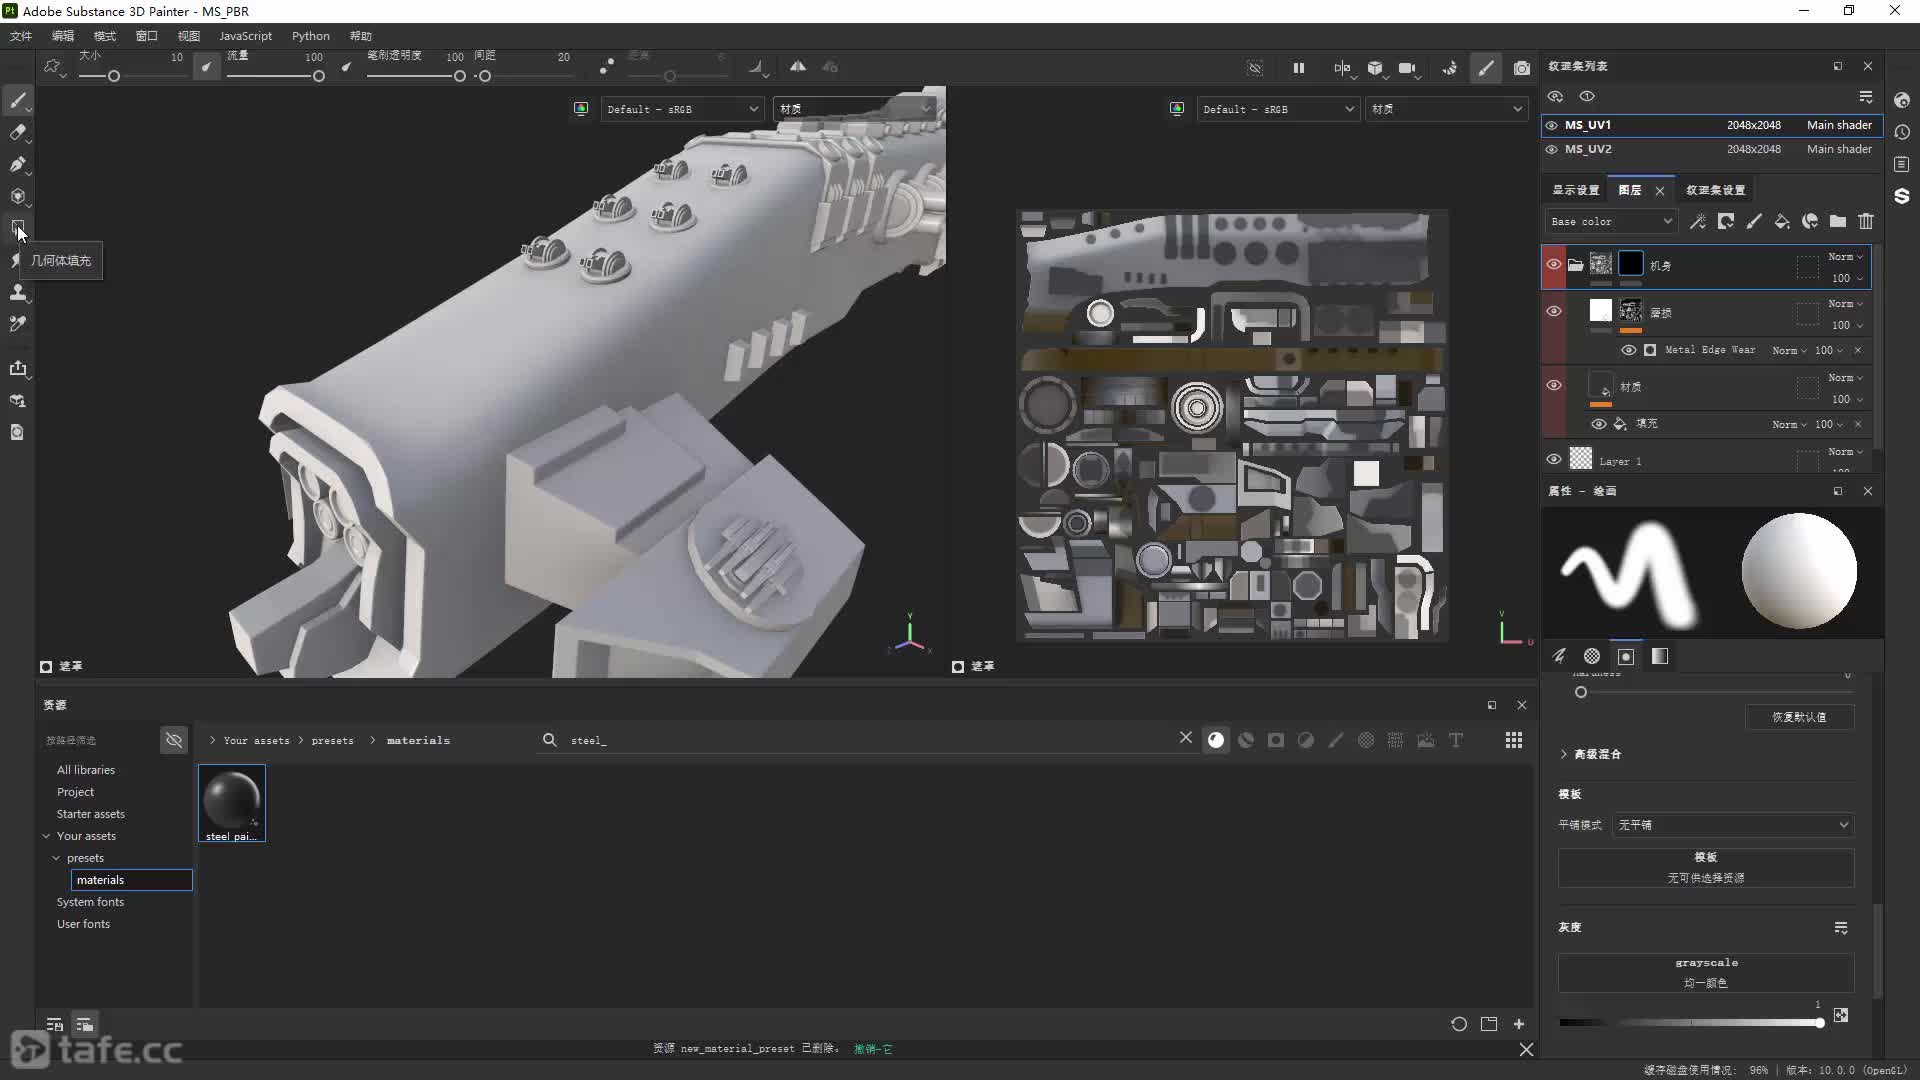The width and height of the screenshot is (1920, 1080).
Task: Open the left viewport Default - sRGB dropdown
Action: pos(682,109)
